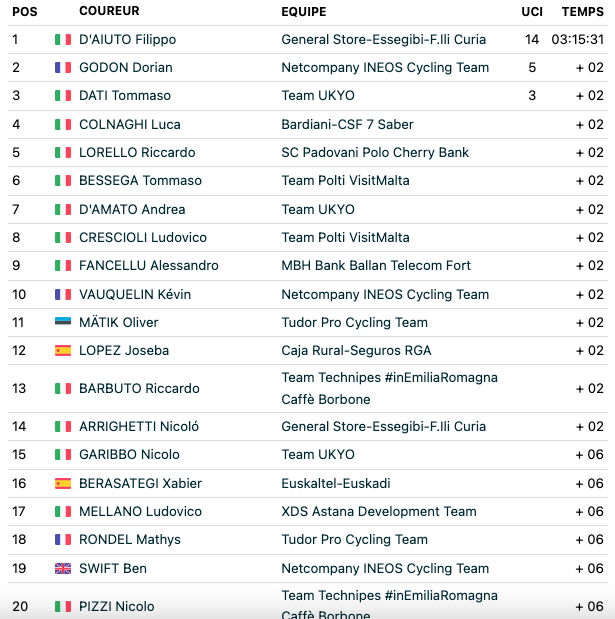This screenshot has width=615, height=619.
Task: Open the Caja Rural-Seguros RGA team link
Action: pyautogui.click(x=356, y=351)
